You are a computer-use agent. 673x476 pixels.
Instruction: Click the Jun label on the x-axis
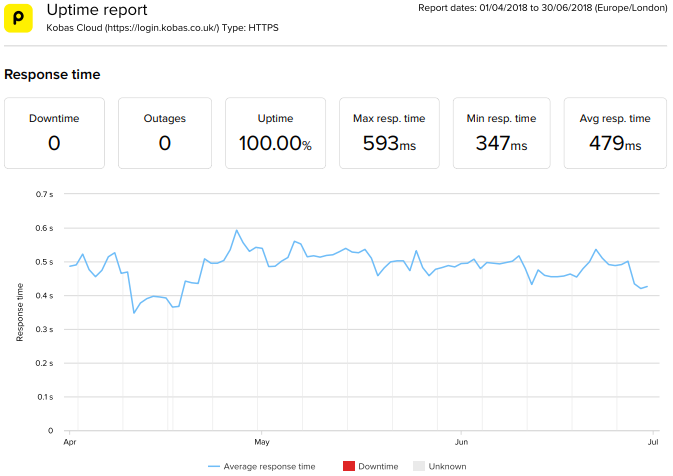[x=461, y=441]
